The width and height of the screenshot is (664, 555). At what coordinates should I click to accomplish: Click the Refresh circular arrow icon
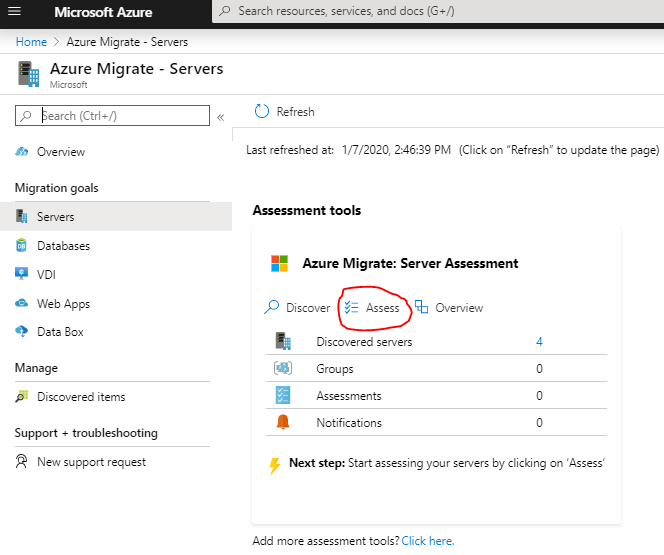point(262,111)
